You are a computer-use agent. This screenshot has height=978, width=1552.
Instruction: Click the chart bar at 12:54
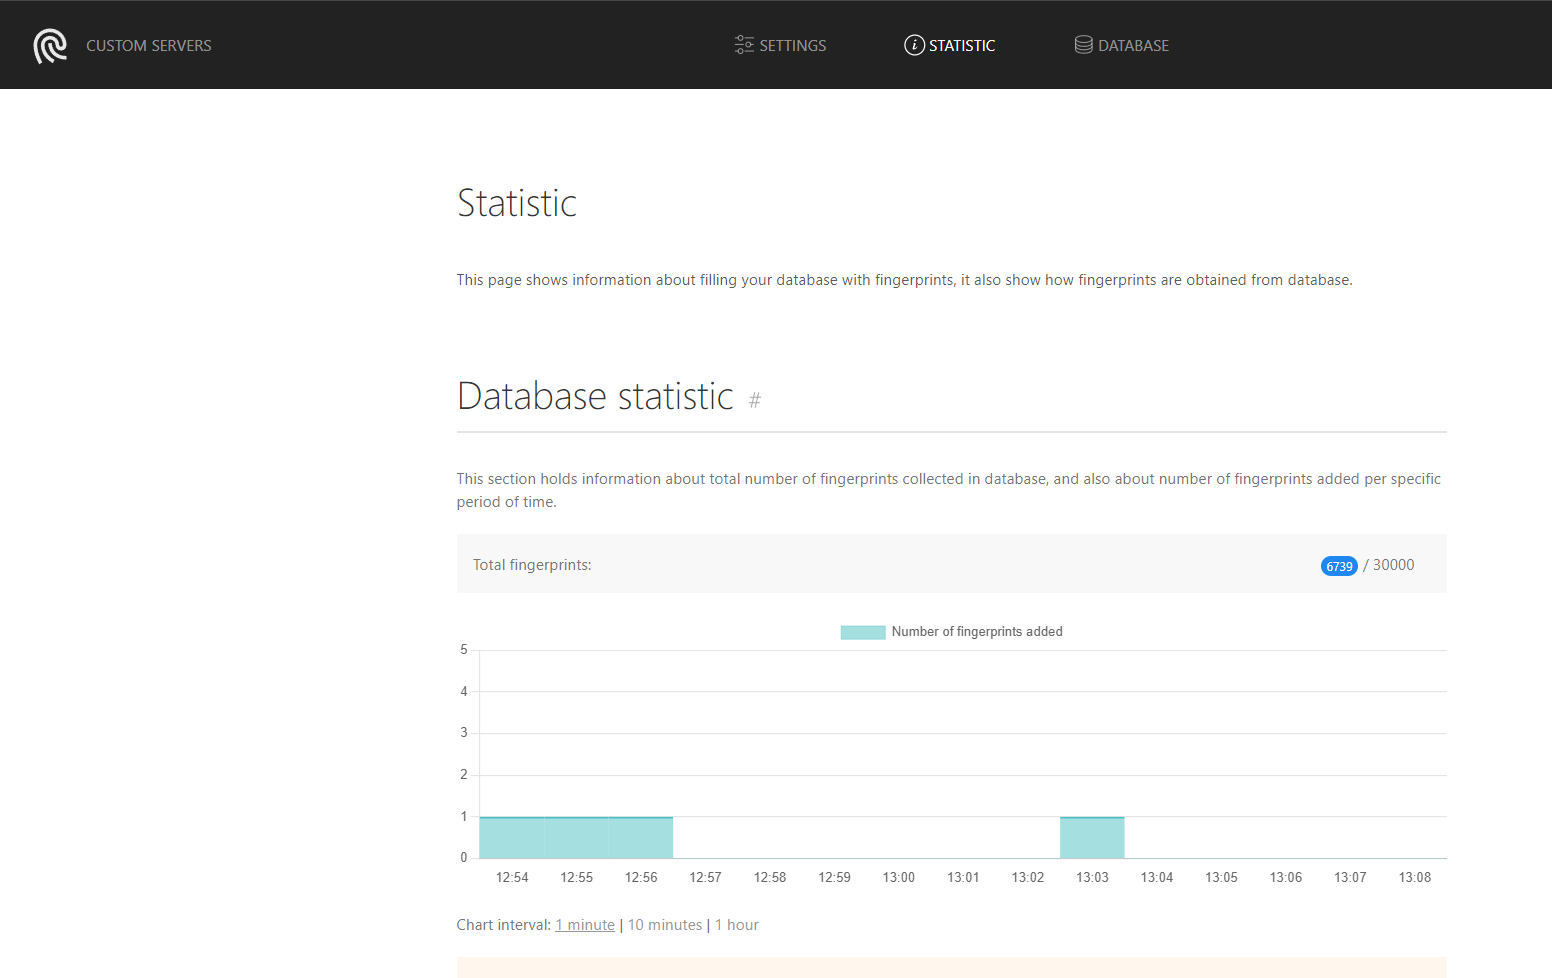point(512,838)
